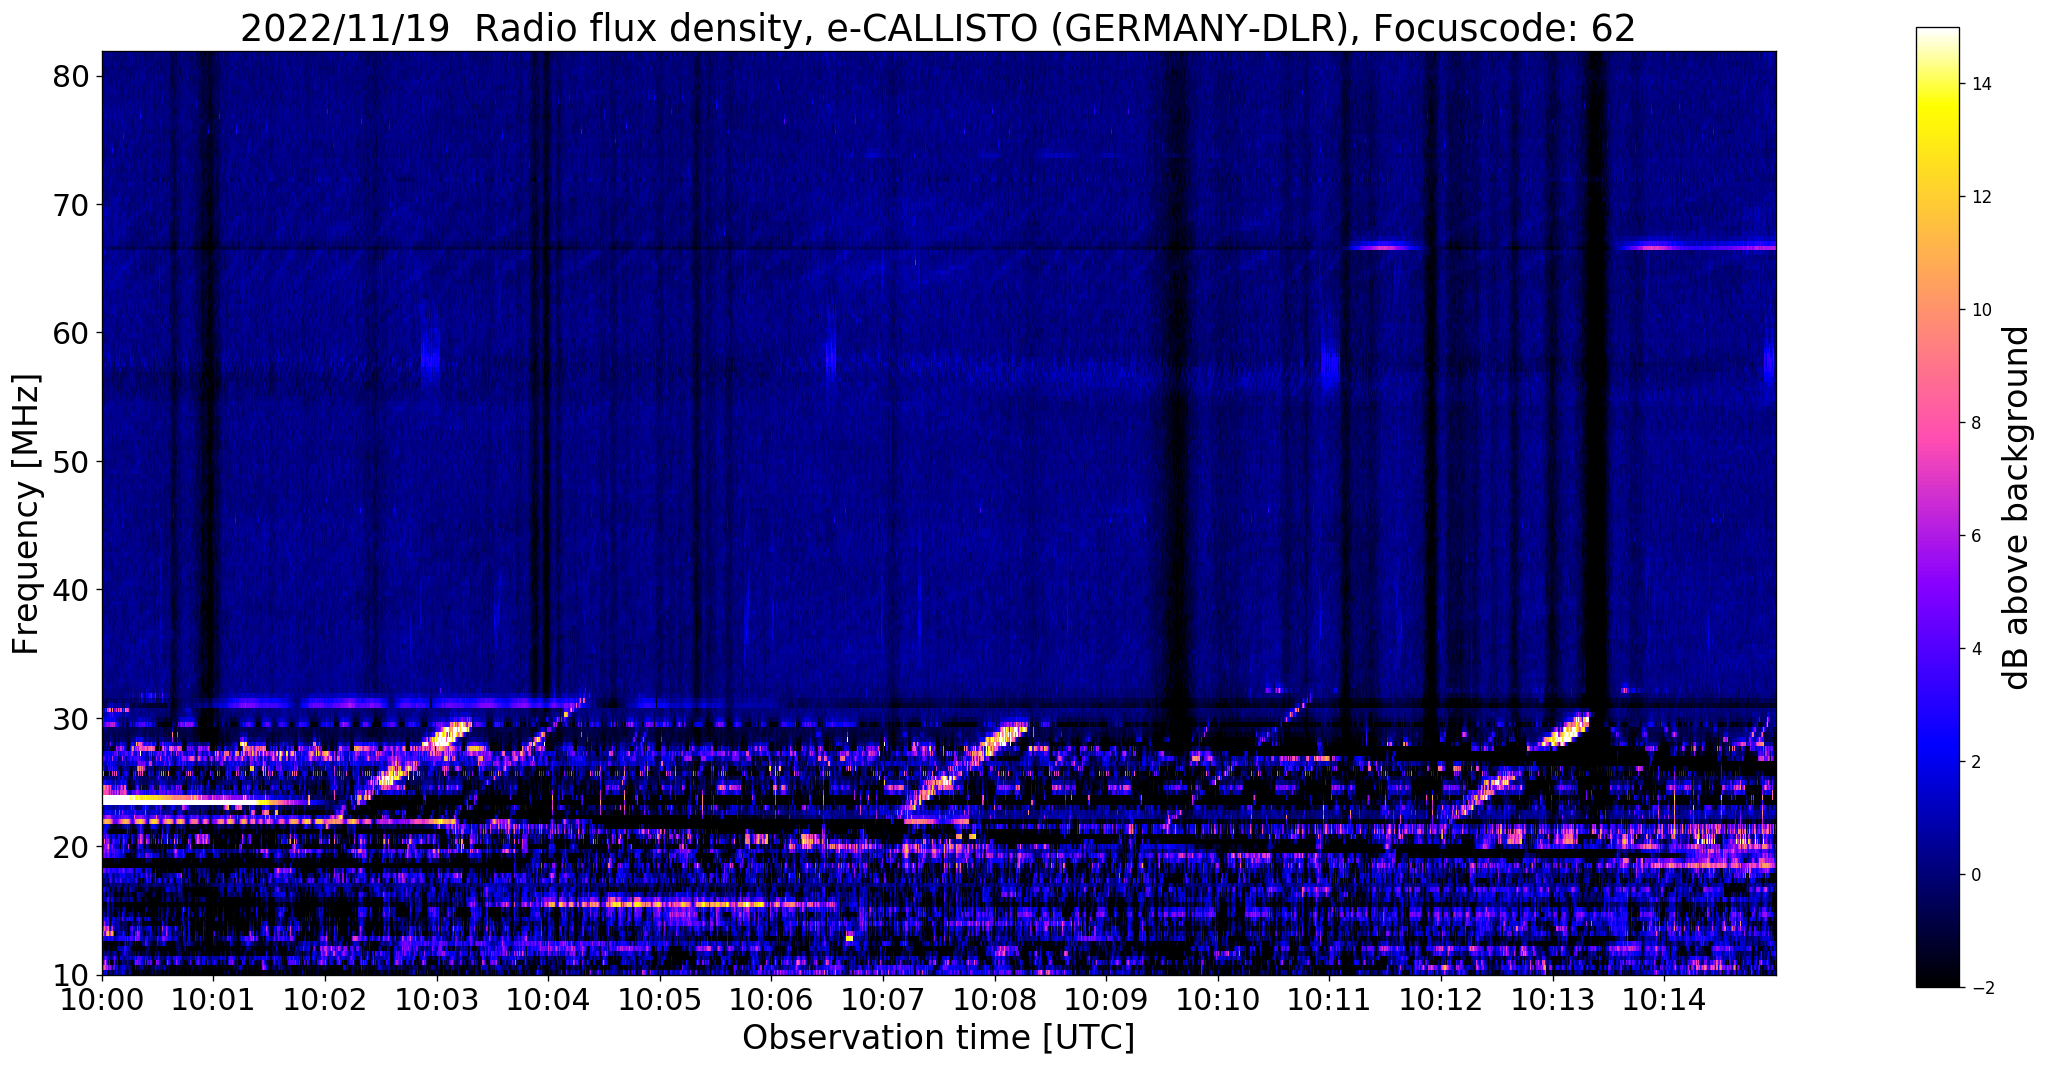This screenshot has width=2047, height=1067.
Task: Click the x-axis tick label 10:09
Action: tap(1106, 998)
